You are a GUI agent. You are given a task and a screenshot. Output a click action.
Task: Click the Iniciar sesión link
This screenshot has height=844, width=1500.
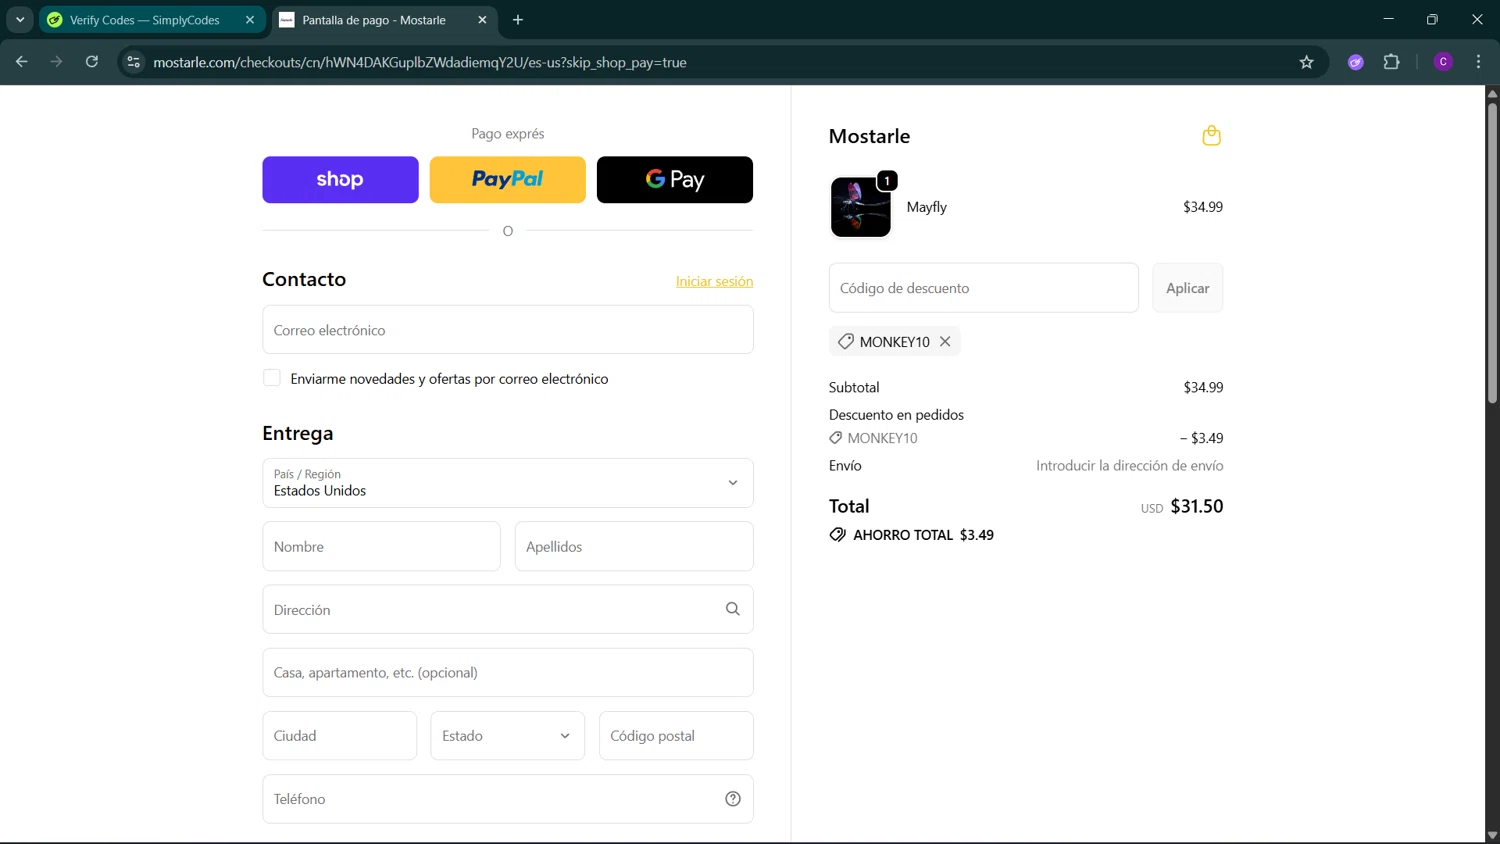[x=714, y=281]
